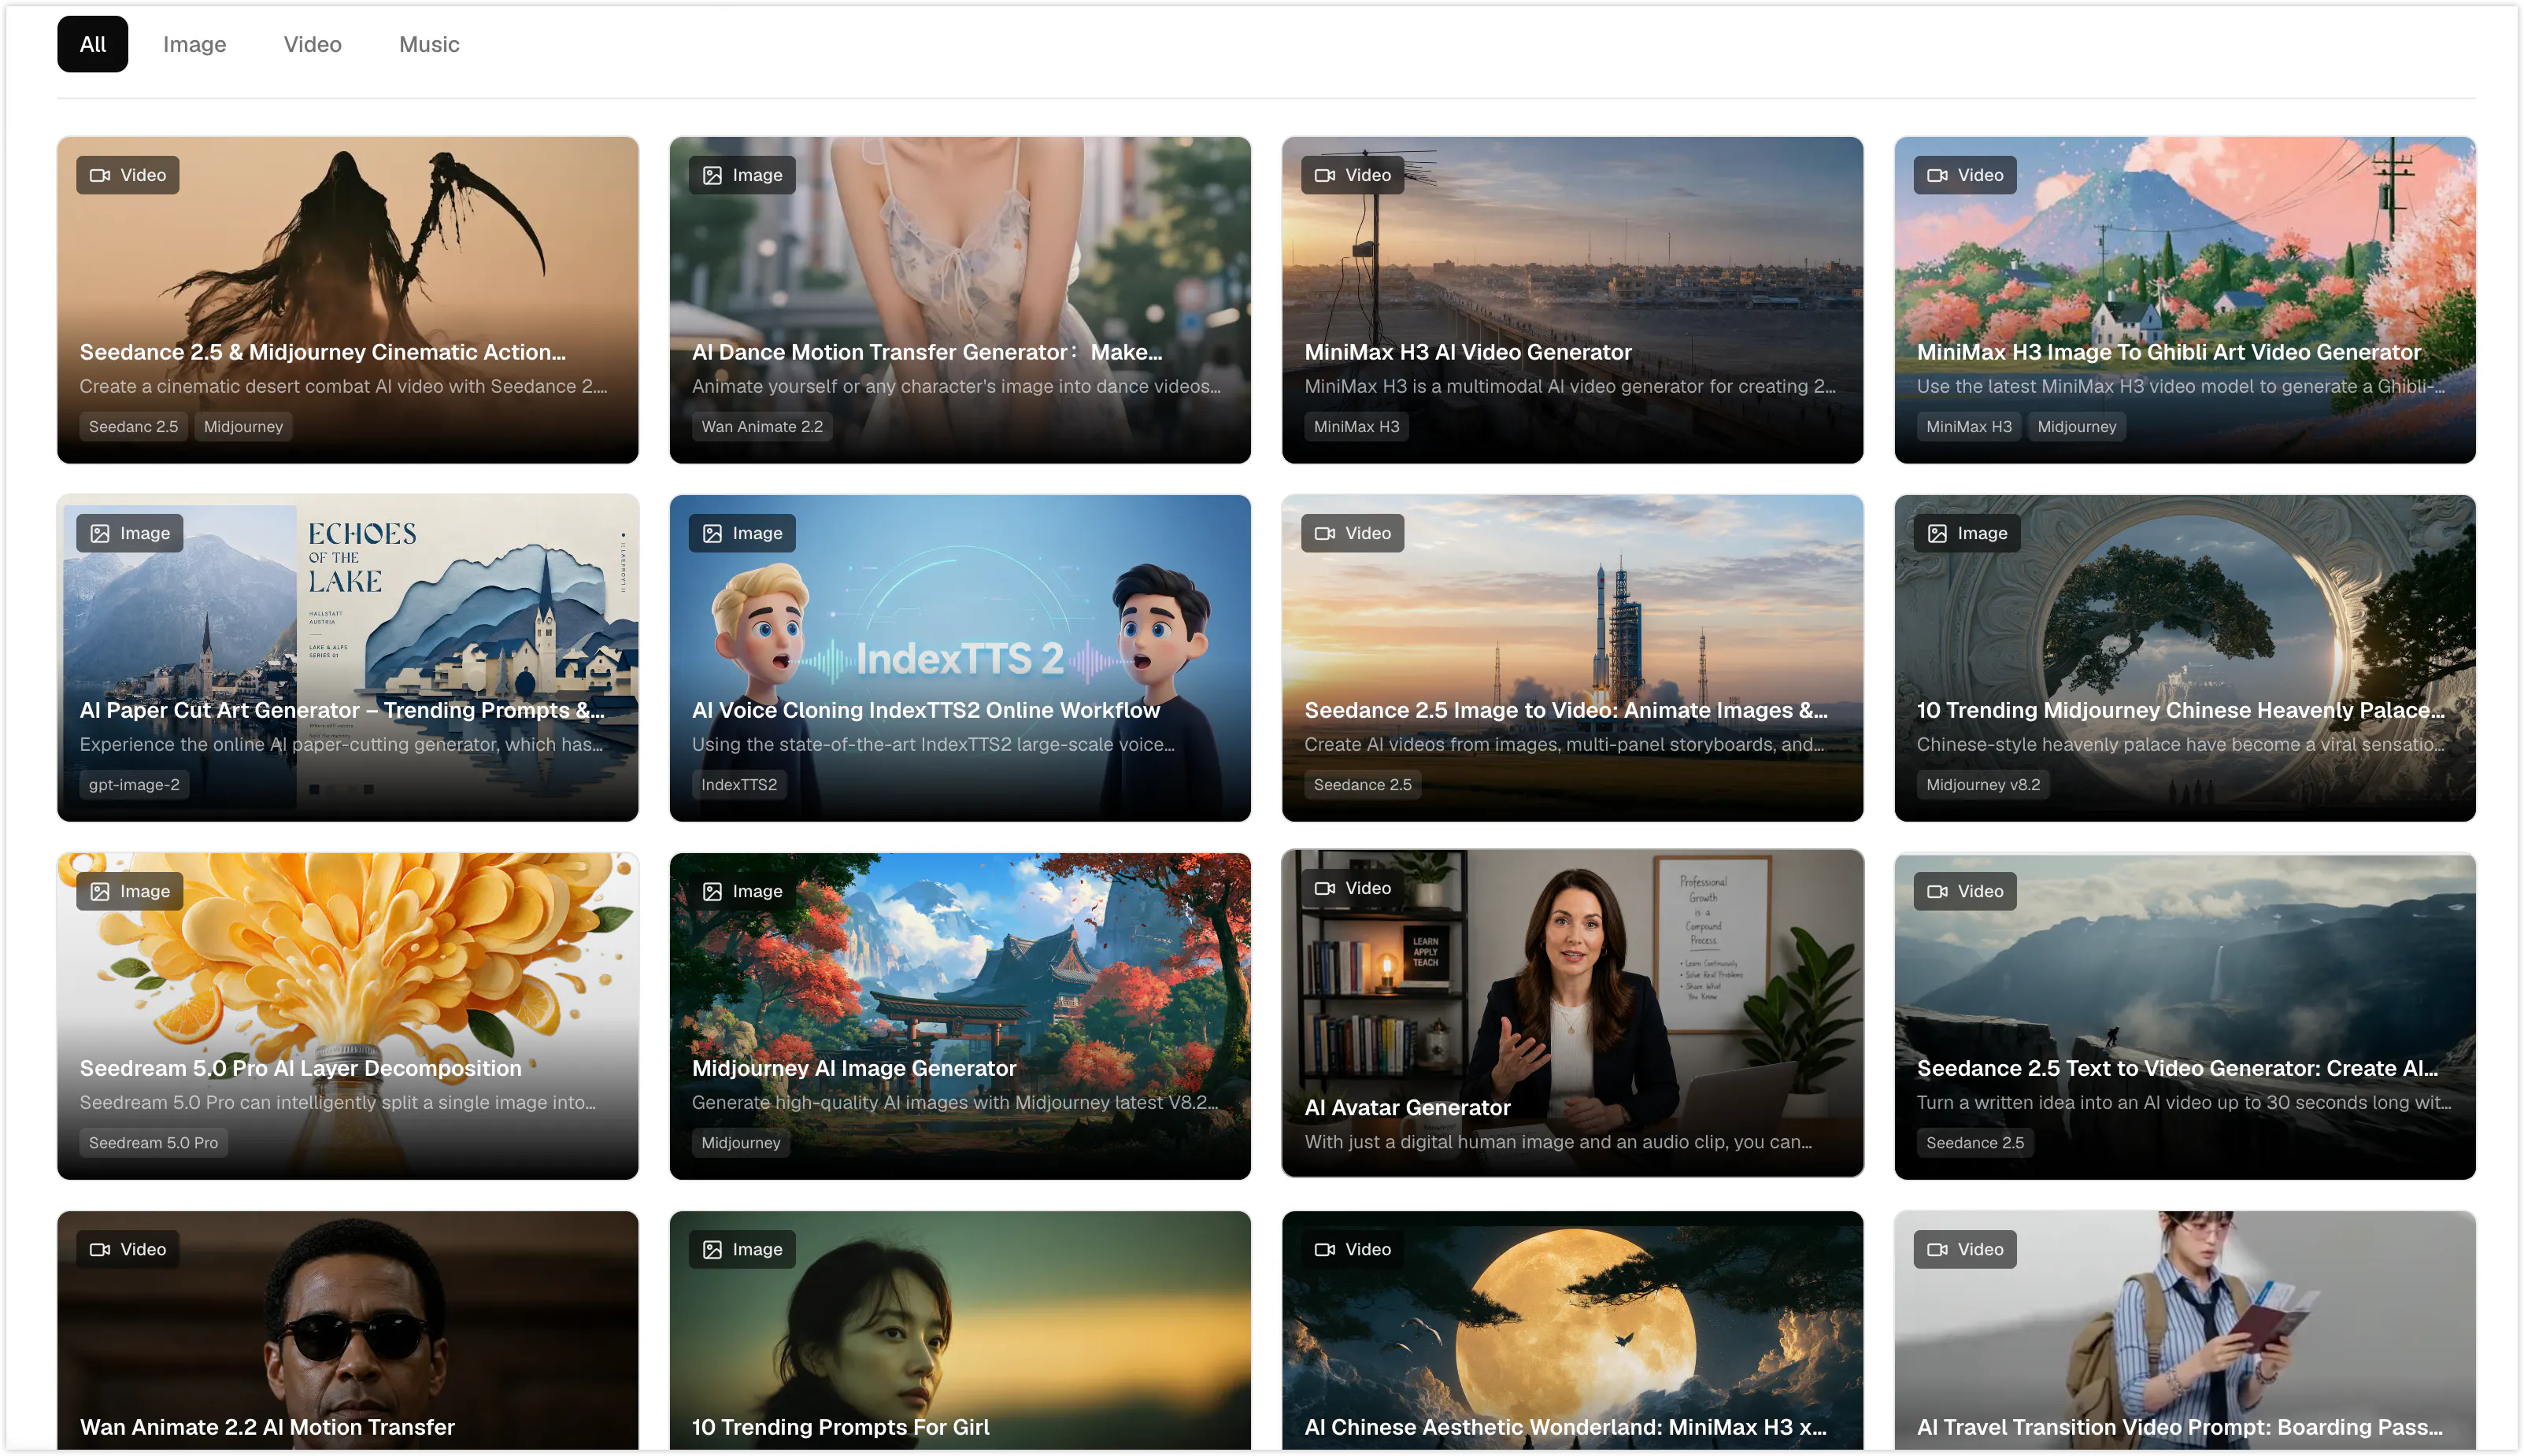
Task: Click description "Using the state-of-the-art IndexTTS2 large-scale voice"
Action: [933, 744]
